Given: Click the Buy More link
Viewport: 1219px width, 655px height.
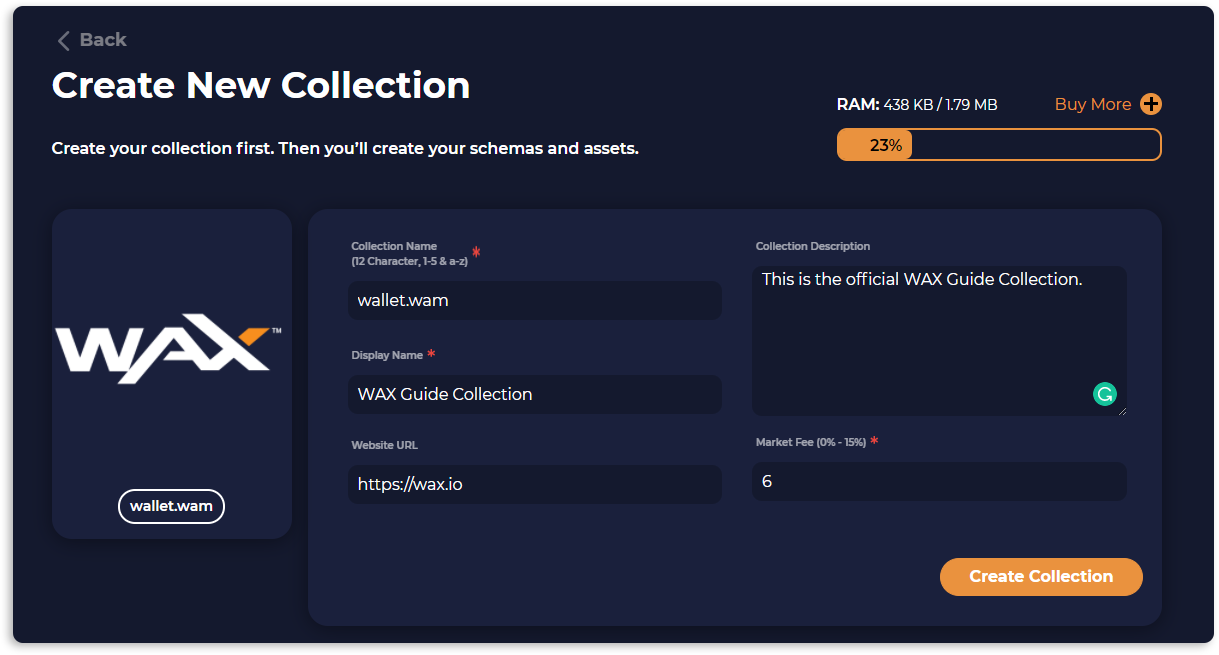Looking at the screenshot, I should (x=1093, y=104).
